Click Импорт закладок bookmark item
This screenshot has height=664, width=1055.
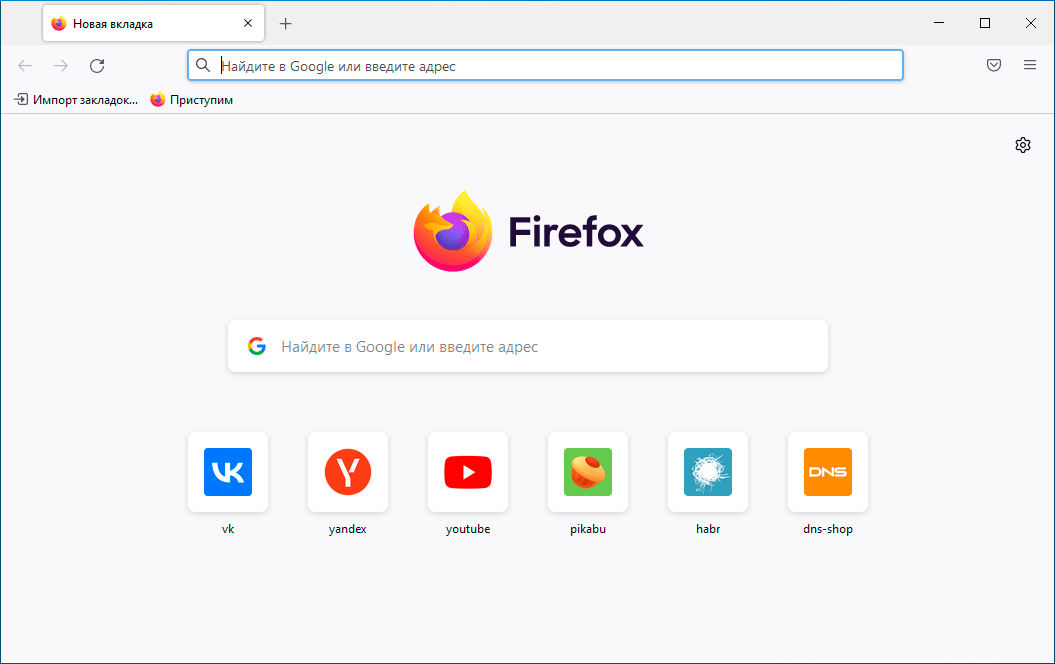(x=76, y=100)
